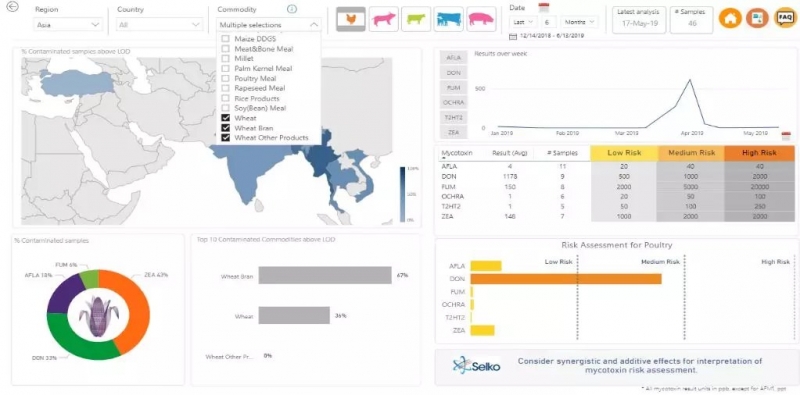
Task: Click the Wheat Bran 67% bar
Action: pyautogui.click(x=324, y=275)
